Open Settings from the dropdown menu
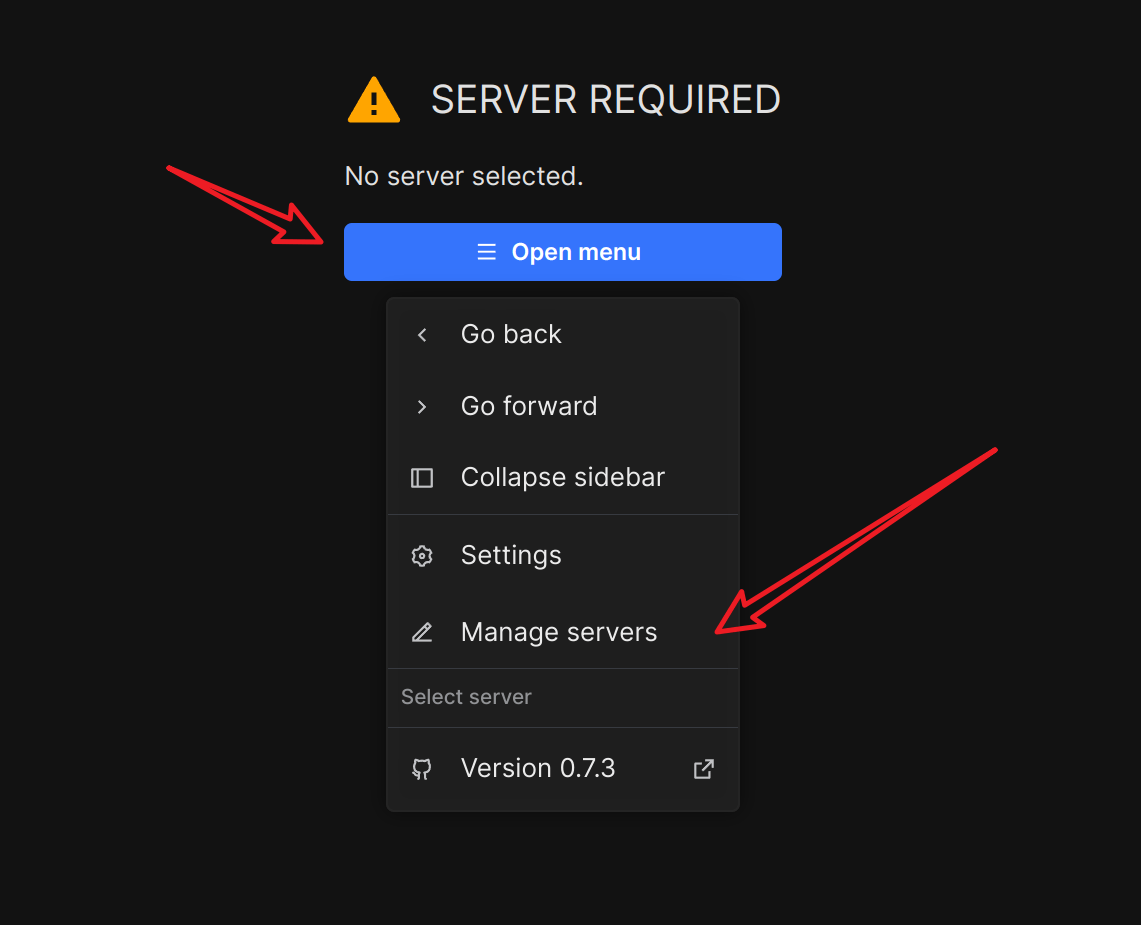The height and width of the screenshot is (925, 1141). [511, 555]
